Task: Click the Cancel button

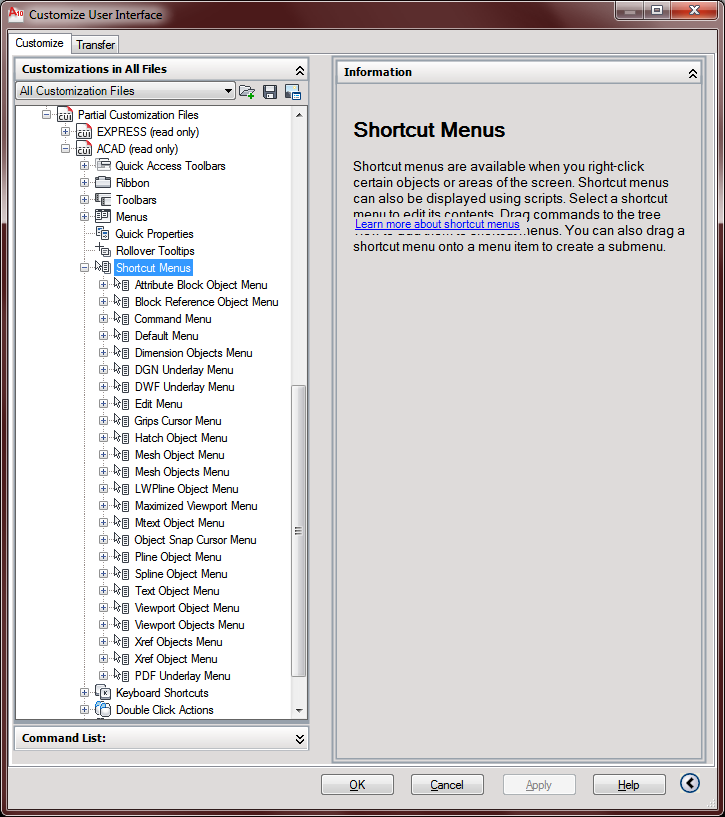Action: point(447,785)
